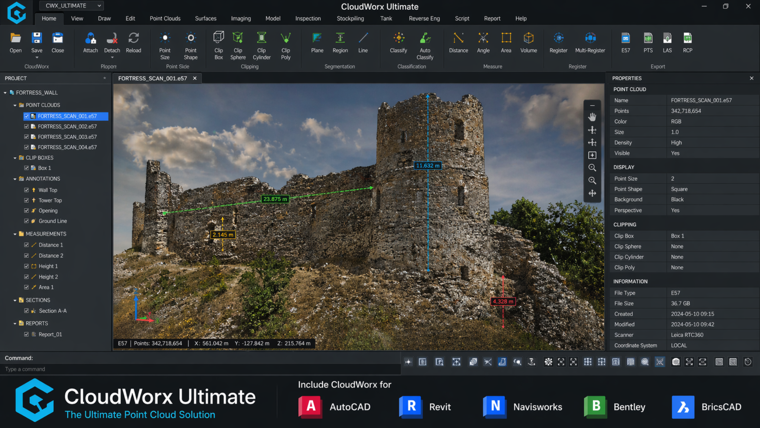This screenshot has width=760, height=428.
Task: Collapse the FORTRESS_WALL root node
Action: [5, 93]
